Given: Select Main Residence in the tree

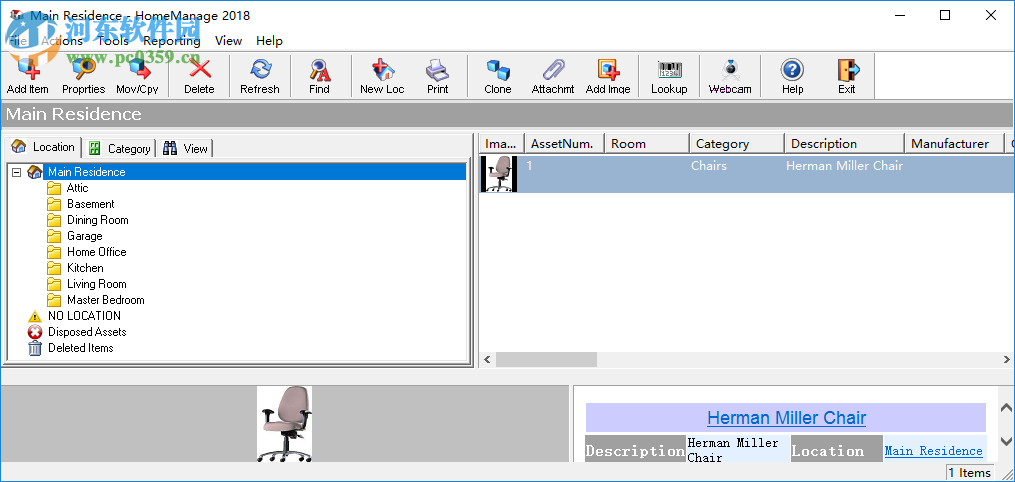Looking at the screenshot, I should (x=87, y=172).
